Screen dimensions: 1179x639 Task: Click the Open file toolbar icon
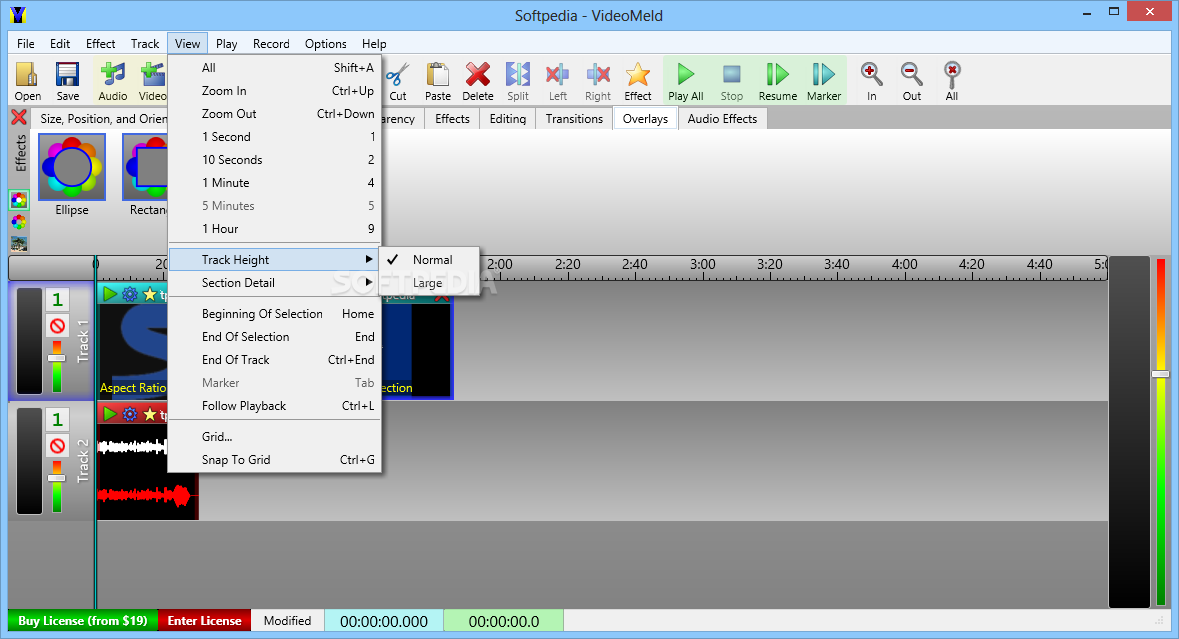click(x=27, y=81)
